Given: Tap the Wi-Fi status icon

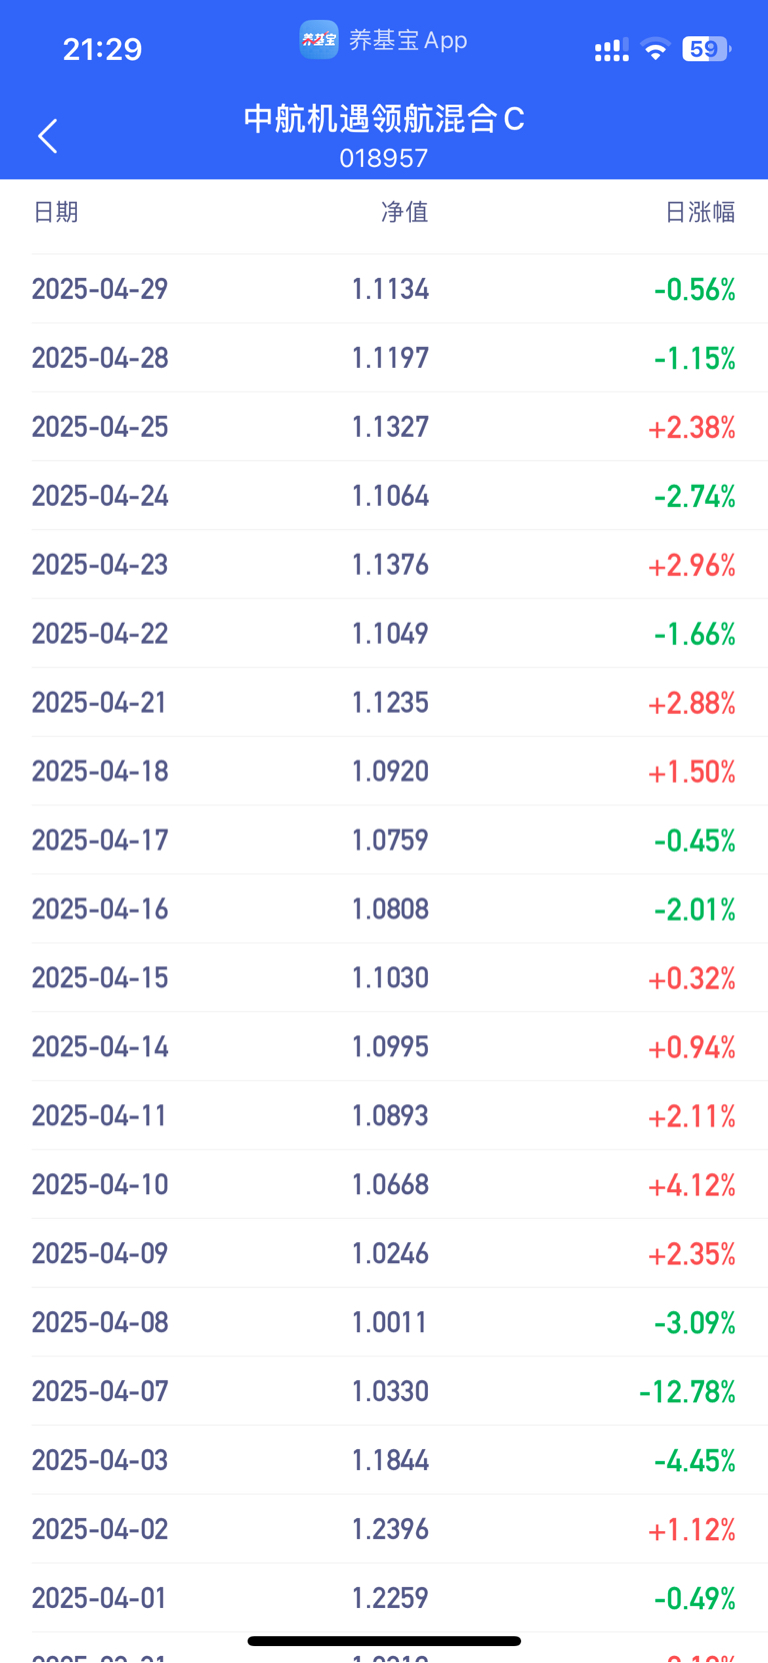Looking at the screenshot, I should coord(655,49).
